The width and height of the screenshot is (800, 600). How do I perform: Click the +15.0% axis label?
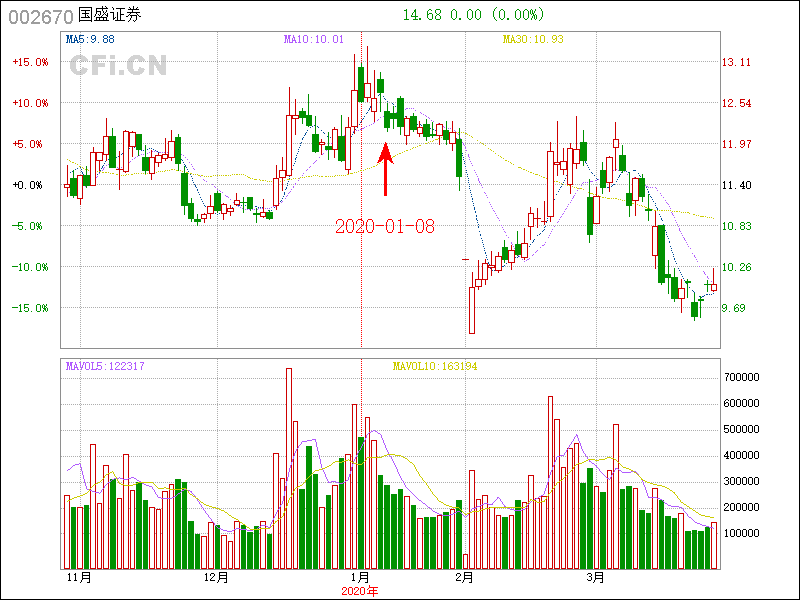tap(31, 62)
